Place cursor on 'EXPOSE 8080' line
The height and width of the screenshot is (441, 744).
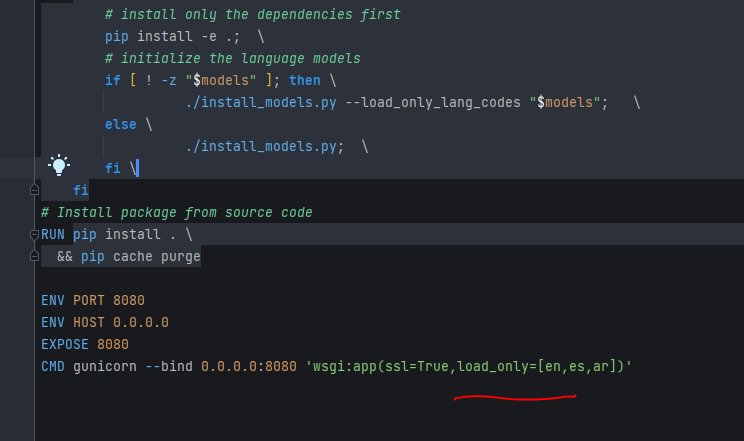85,345
